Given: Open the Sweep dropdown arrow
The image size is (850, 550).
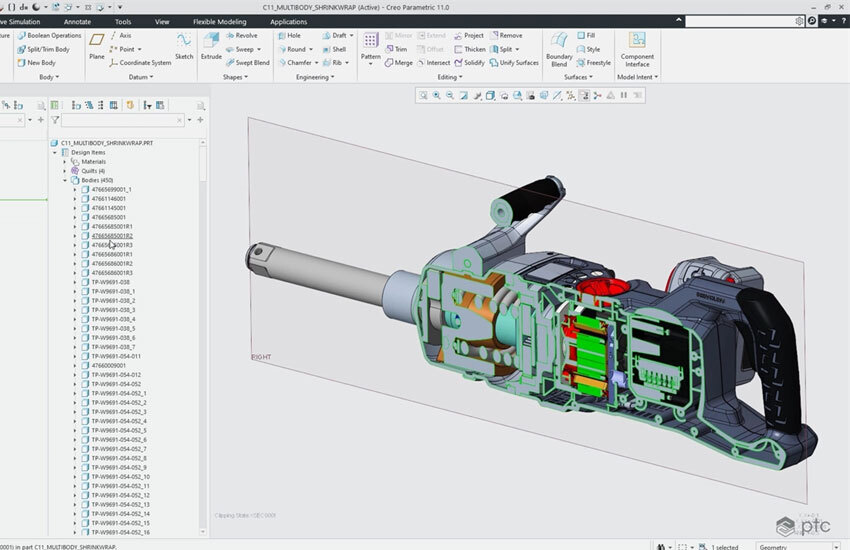Looking at the screenshot, I should click(x=259, y=49).
